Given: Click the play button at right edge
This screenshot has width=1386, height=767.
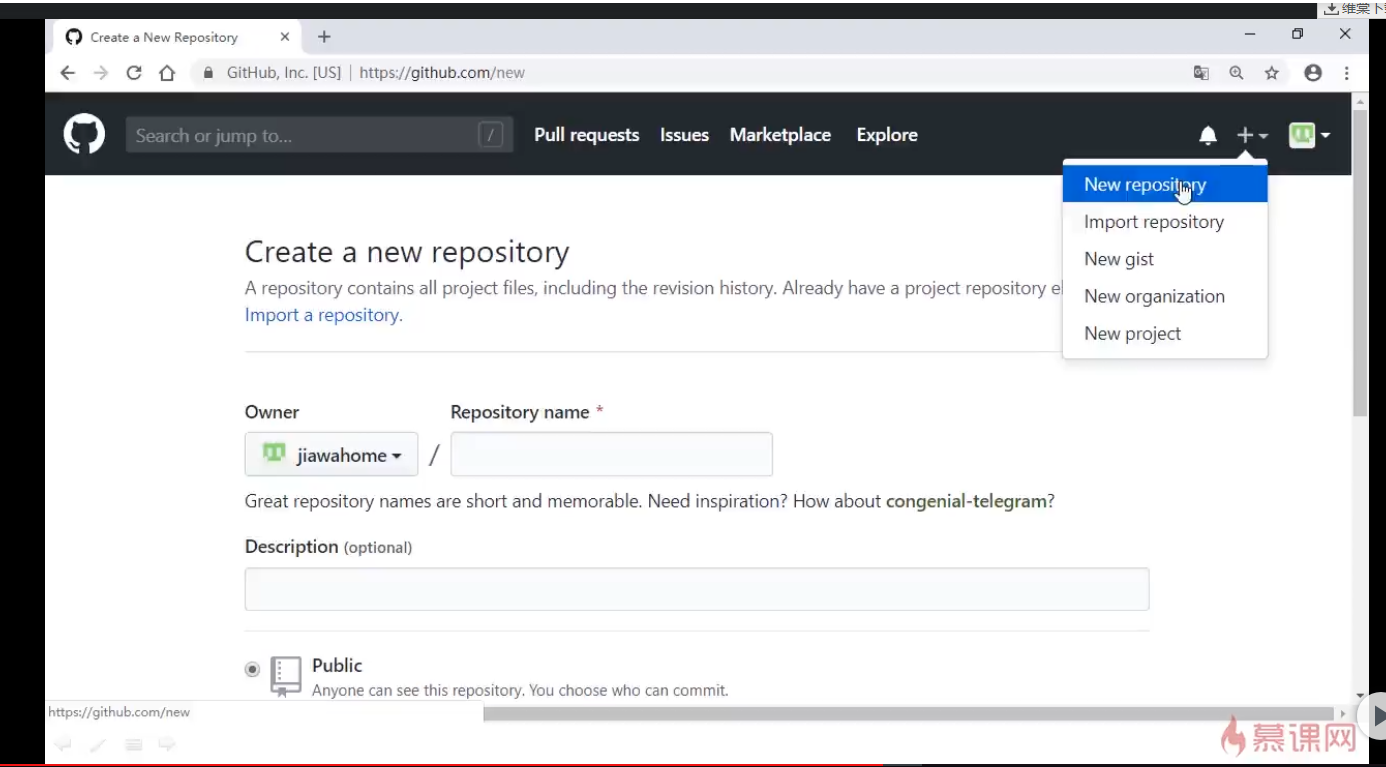Looking at the screenshot, I should click(x=1376, y=715).
